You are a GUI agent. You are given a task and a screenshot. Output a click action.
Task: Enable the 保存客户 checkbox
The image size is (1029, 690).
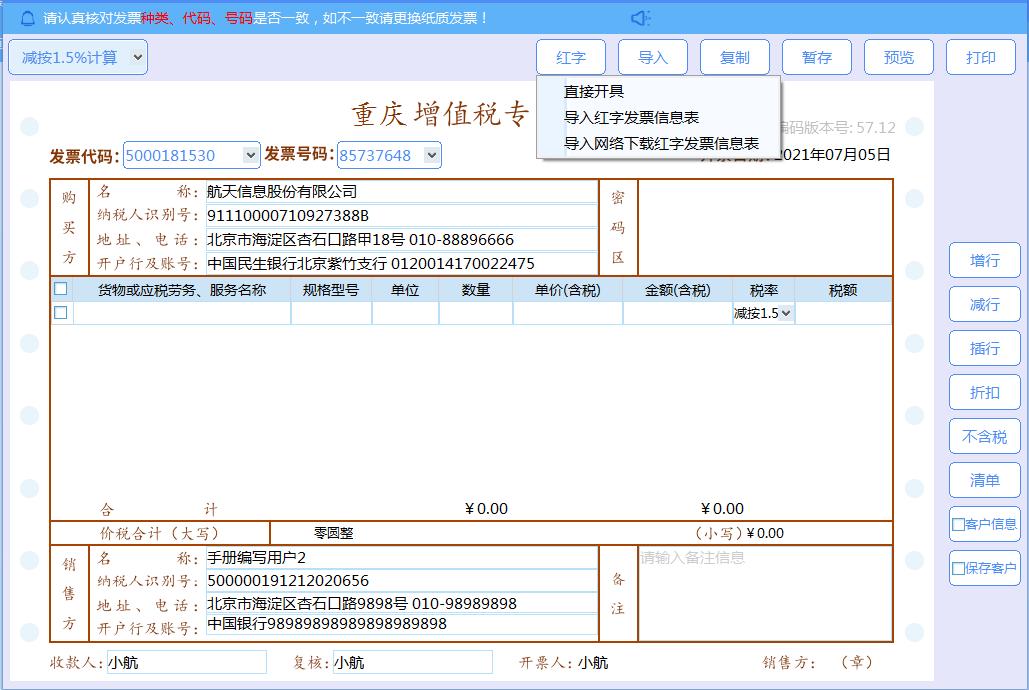[957, 568]
